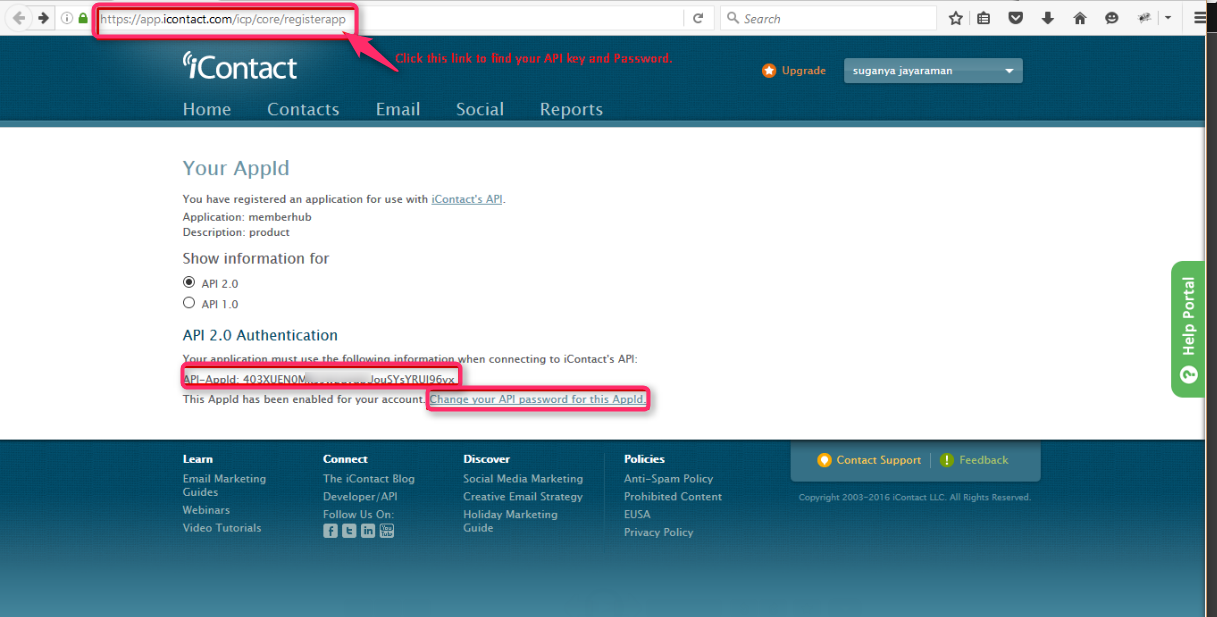The image size is (1217, 617).
Task: Reload the page with refresh icon
Action: 698,18
